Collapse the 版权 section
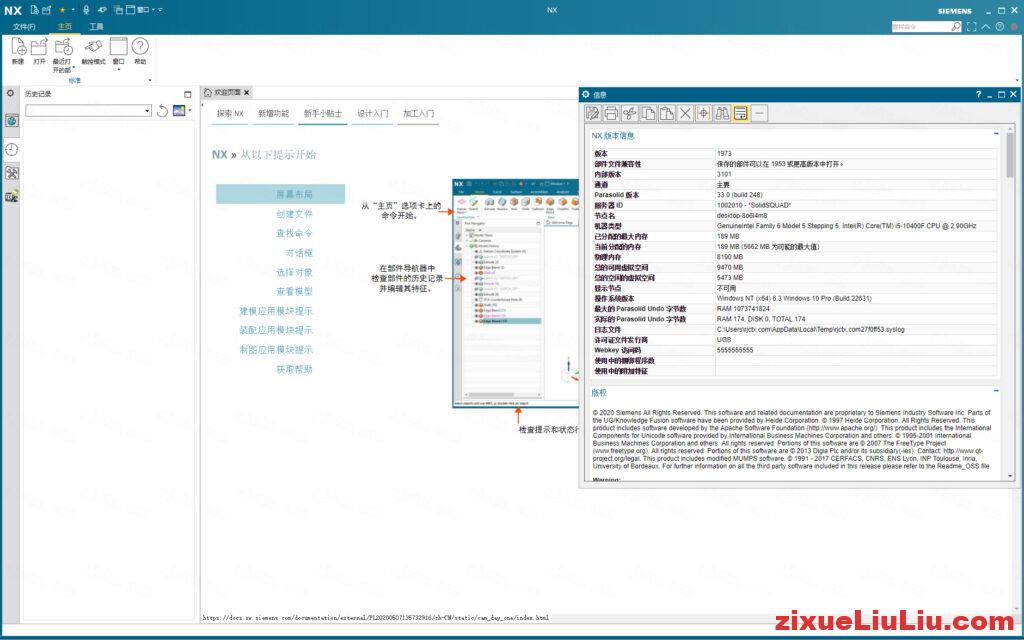 point(996,391)
